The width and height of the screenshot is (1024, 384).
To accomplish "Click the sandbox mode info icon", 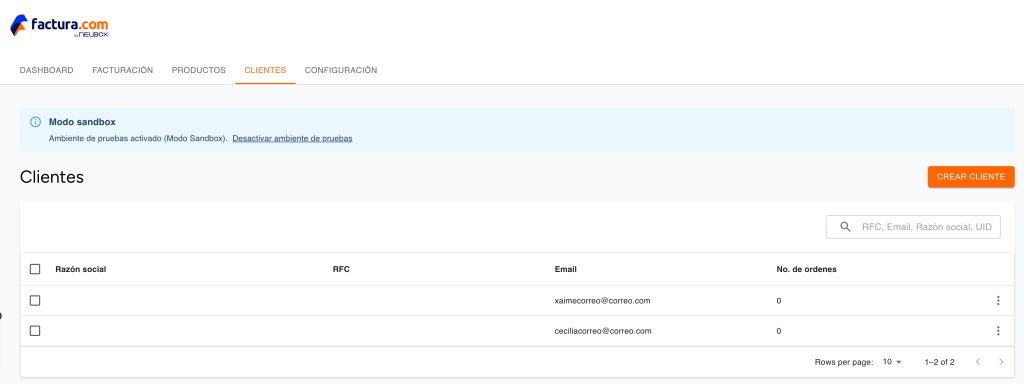I will coord(35,122).
